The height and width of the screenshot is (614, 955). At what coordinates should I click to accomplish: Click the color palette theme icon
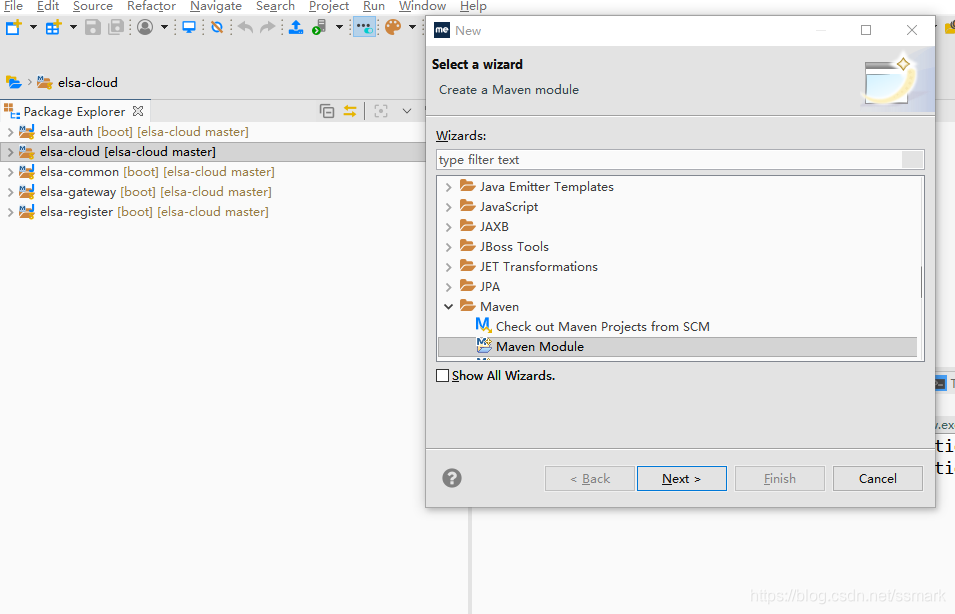[x=393, y=27]
